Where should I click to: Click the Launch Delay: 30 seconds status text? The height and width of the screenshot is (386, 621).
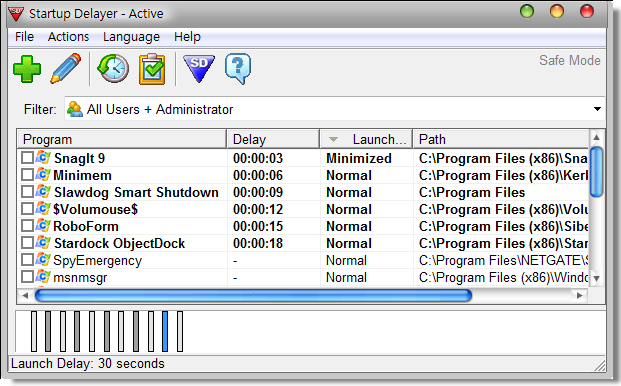[88, 363]
